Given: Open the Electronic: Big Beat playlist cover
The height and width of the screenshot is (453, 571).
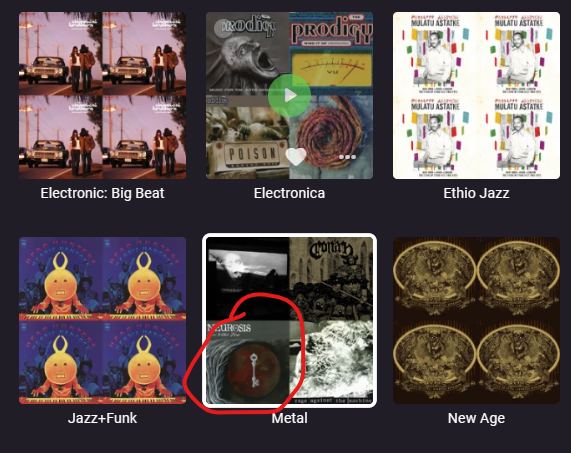Looking at the screenshot, I should point(102,95).
